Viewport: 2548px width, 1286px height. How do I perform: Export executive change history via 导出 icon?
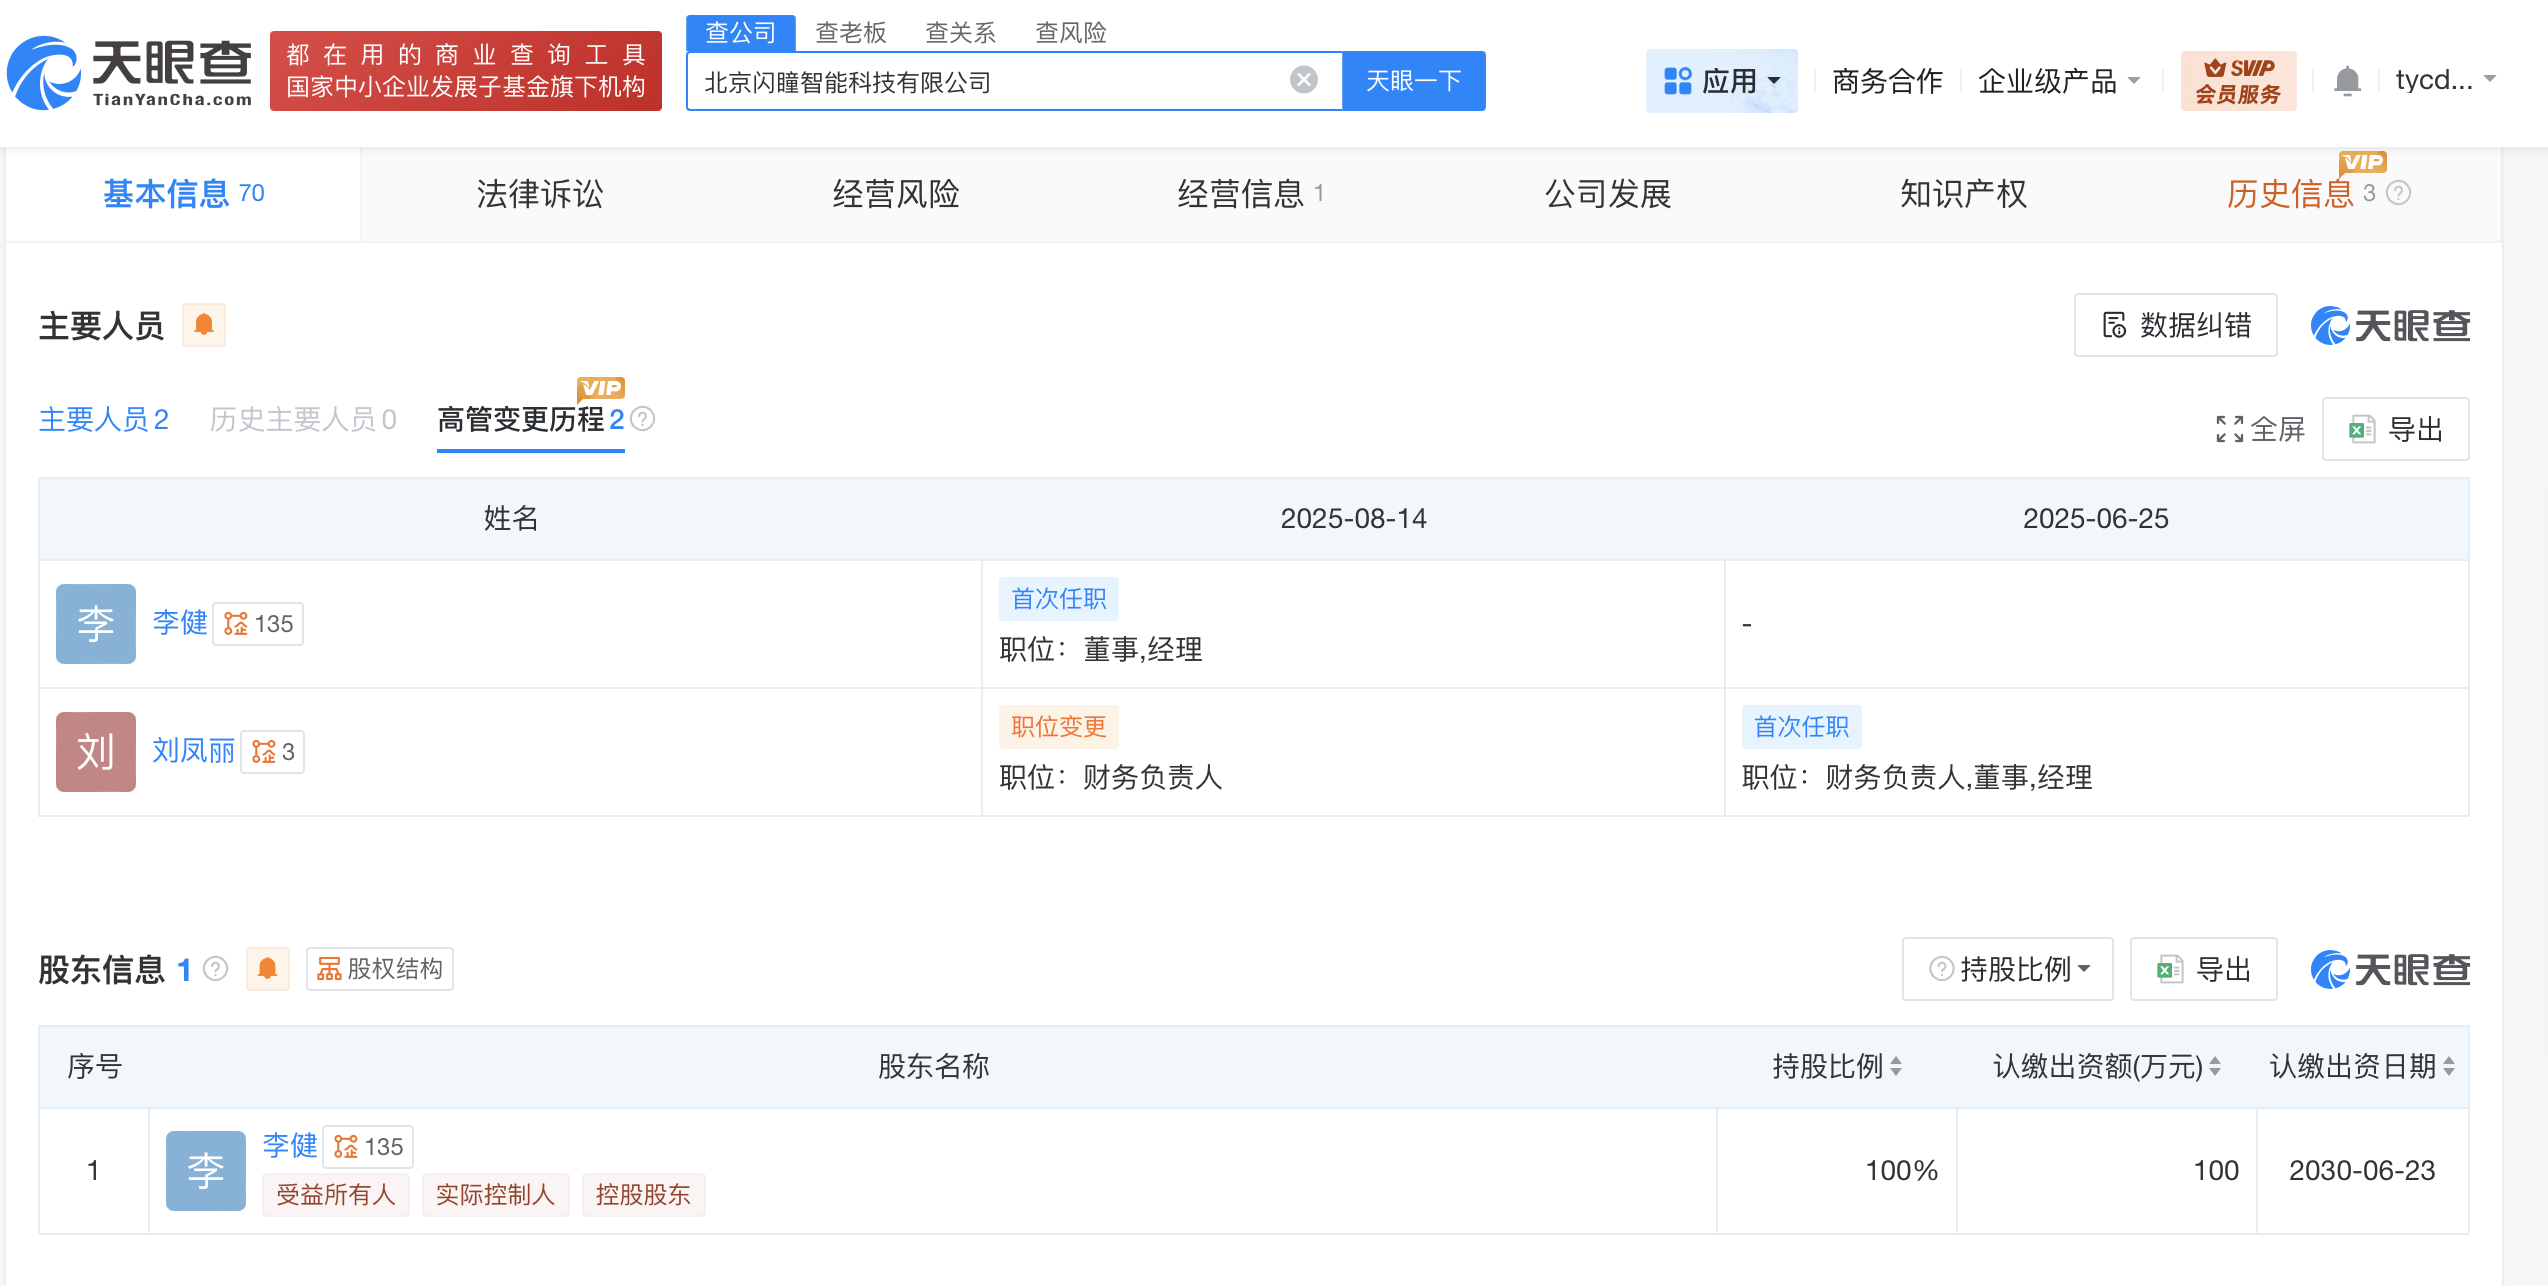pyautogui.click(x=2395, y=428)
